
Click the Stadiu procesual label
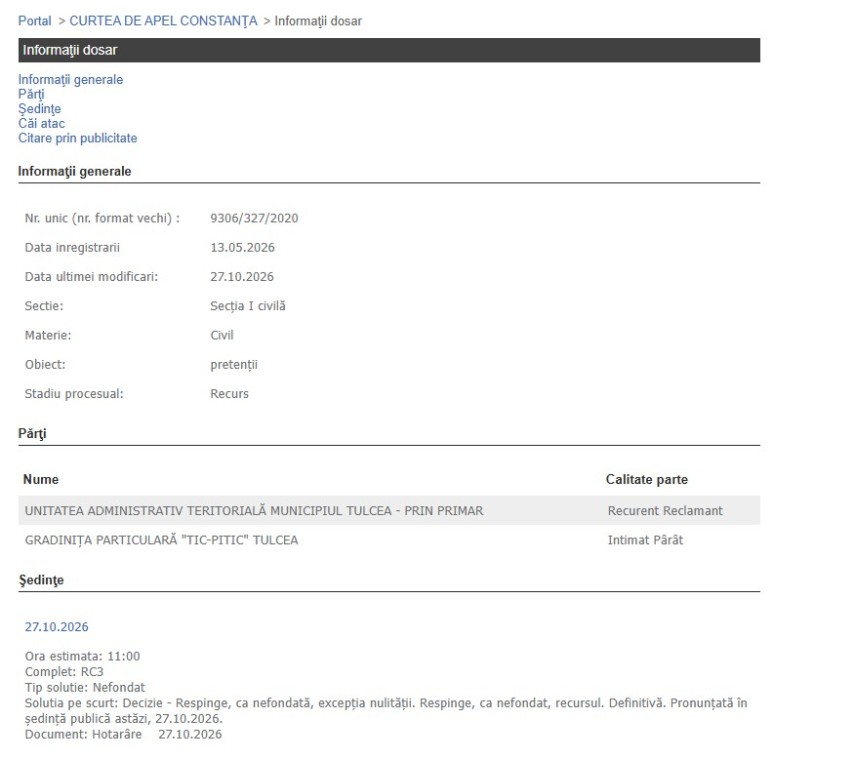[x=74, y=394]
